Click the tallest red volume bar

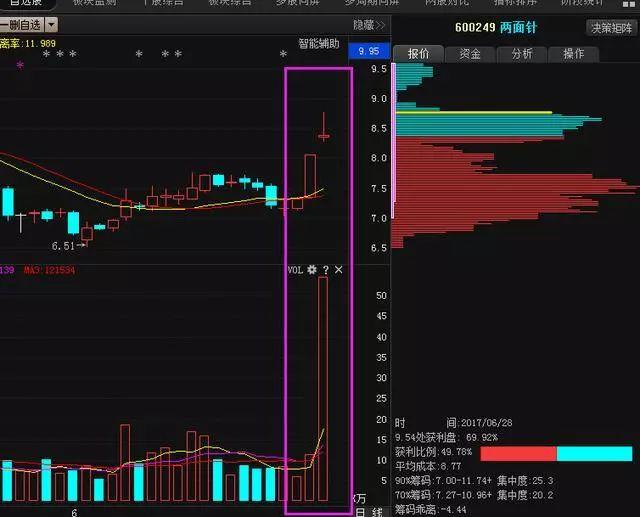[x=323, y=389]
